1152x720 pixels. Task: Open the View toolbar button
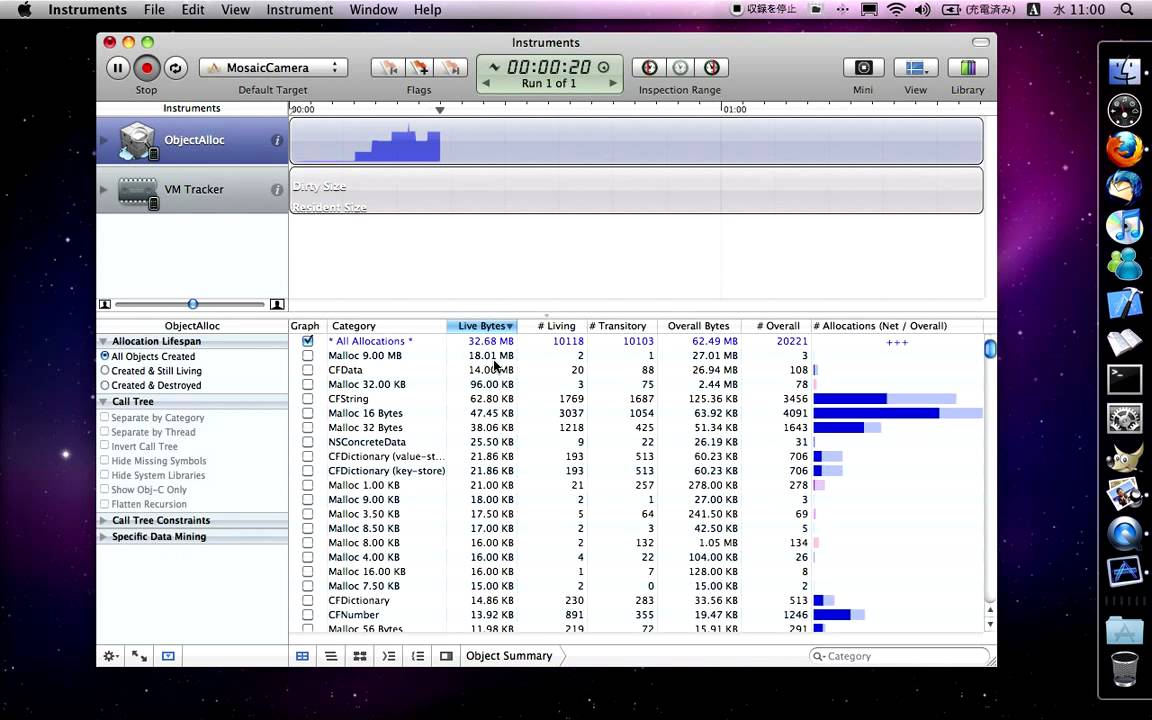(x=915, y=68)
